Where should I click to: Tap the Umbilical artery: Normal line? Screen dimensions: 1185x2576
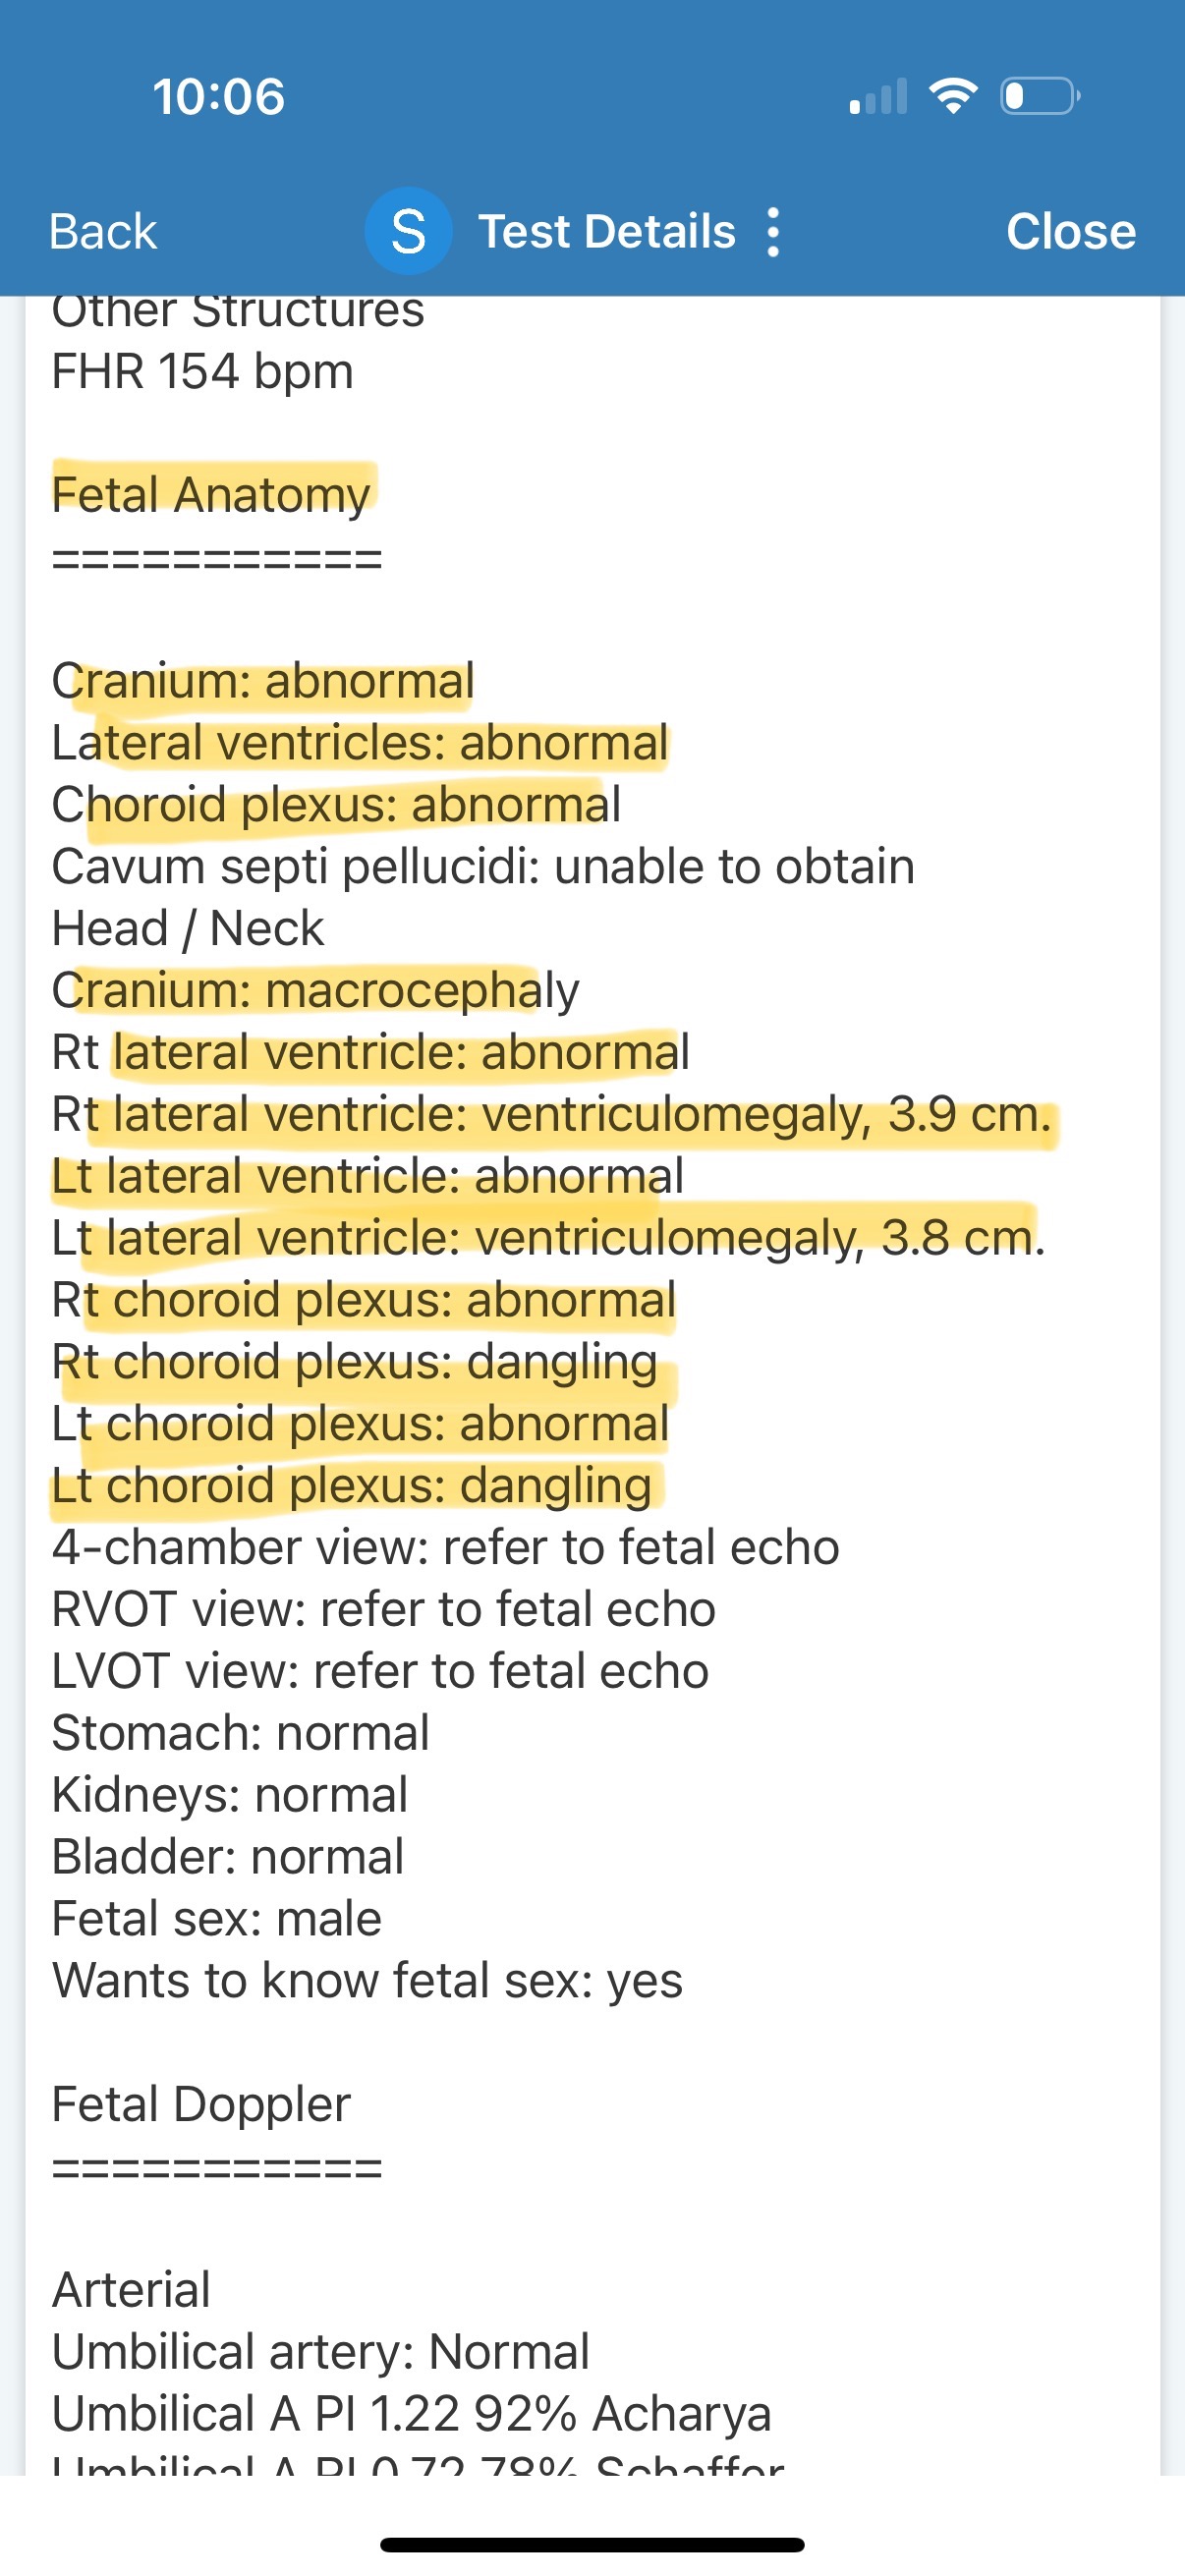click(320, 2351)
